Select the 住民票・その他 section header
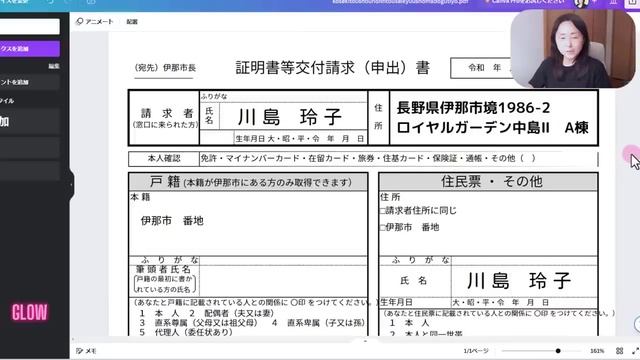This screenshot has width=640, height=360. click(488, 182)
